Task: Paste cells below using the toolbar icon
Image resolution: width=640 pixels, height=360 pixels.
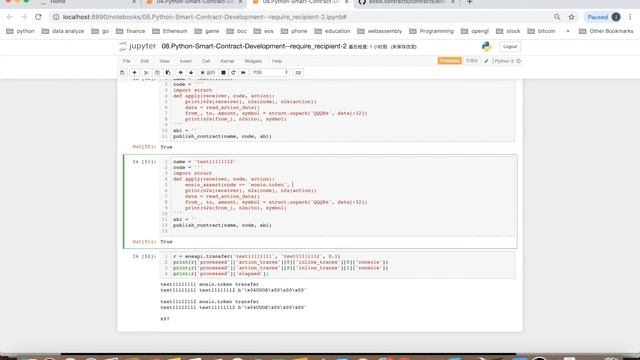Action: [x=168, y=73]
